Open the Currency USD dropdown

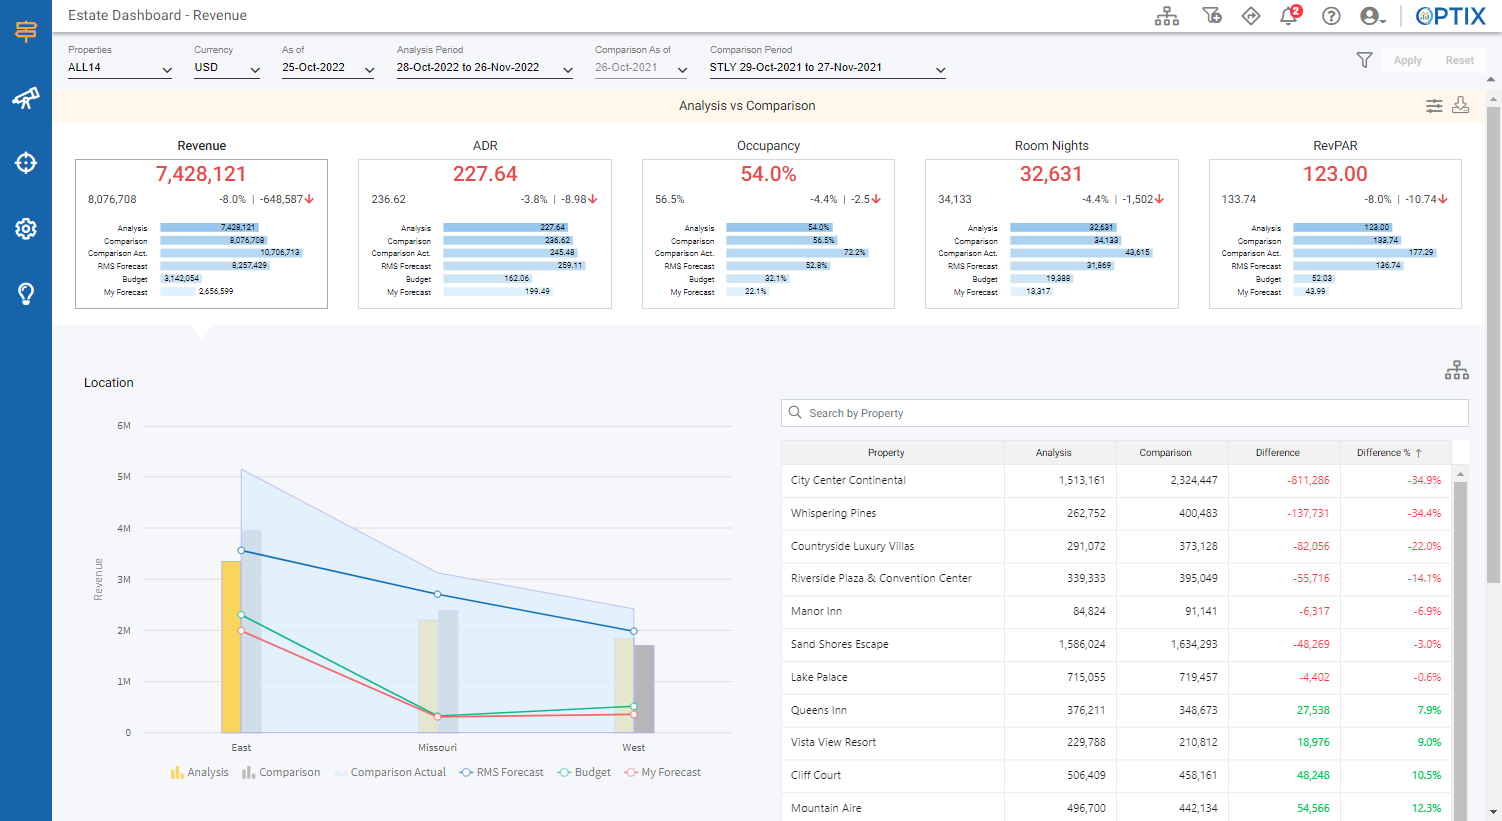click(226, 68)
